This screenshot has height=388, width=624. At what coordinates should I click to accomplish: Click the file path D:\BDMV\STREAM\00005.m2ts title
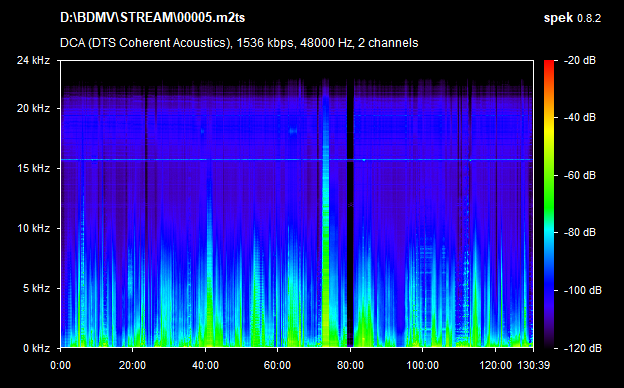pyautogui.click(x=152, y=18)
